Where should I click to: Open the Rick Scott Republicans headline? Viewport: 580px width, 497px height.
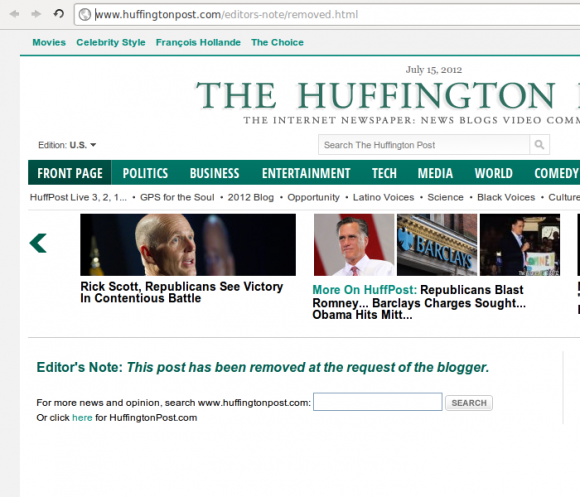pyautogui.click(x=182, y=293)
